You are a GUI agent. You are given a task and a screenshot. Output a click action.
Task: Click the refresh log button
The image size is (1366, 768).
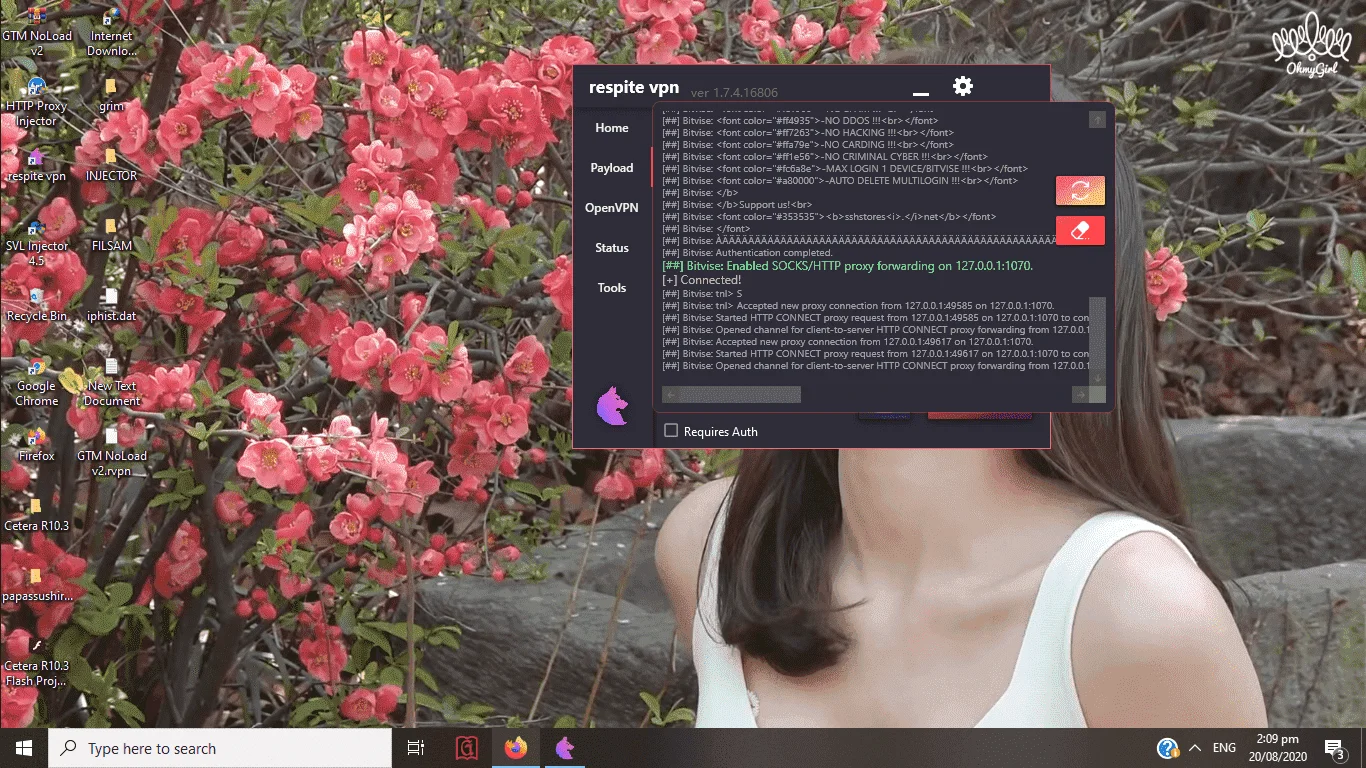[1080, 190]
